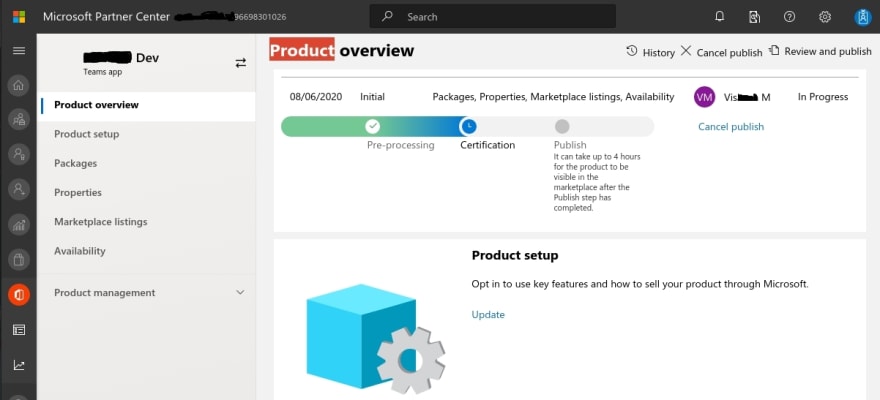The image size is (880, 400).
Task: Click the History clock icon
Action: pos(632,51)
